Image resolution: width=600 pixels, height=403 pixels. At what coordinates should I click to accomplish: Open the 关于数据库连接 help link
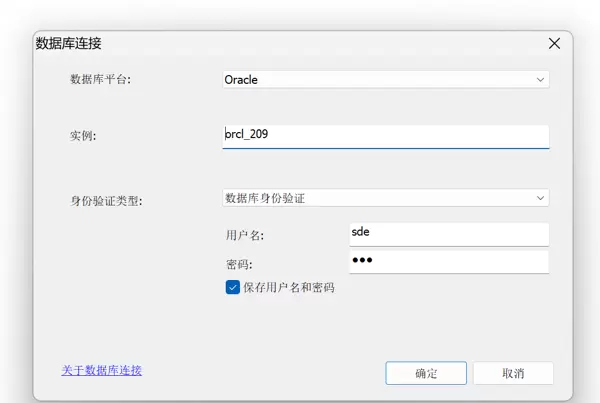[102, 370]
